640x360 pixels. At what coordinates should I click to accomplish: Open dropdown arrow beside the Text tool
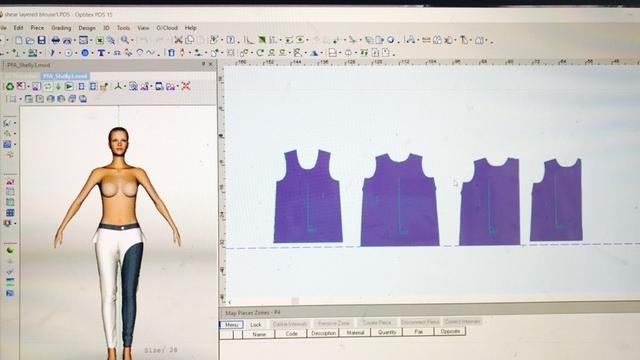coord(108,53)
